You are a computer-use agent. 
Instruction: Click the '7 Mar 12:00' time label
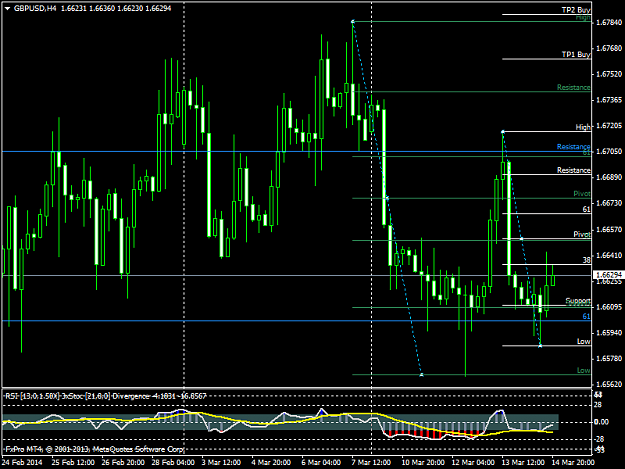[x=371, y=462]
